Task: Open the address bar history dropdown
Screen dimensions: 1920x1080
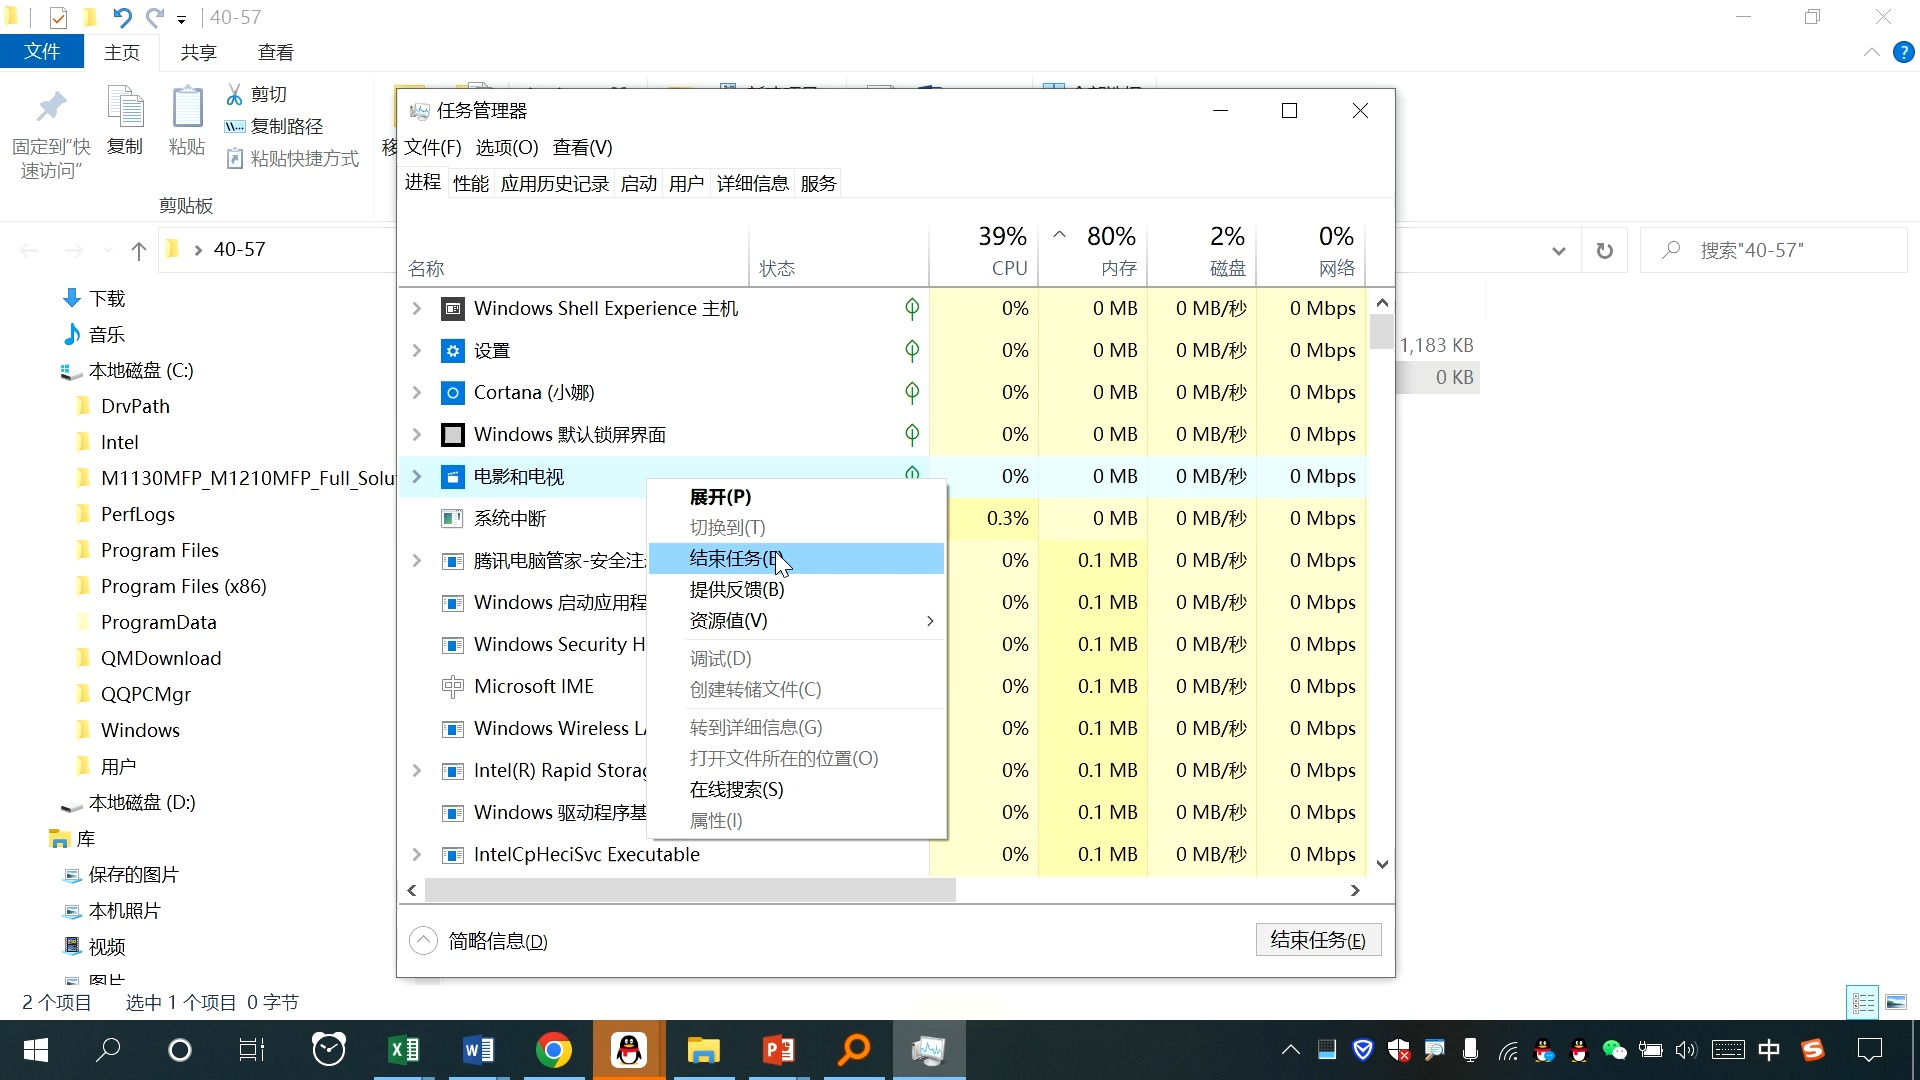Action: tap(1558, 251)
